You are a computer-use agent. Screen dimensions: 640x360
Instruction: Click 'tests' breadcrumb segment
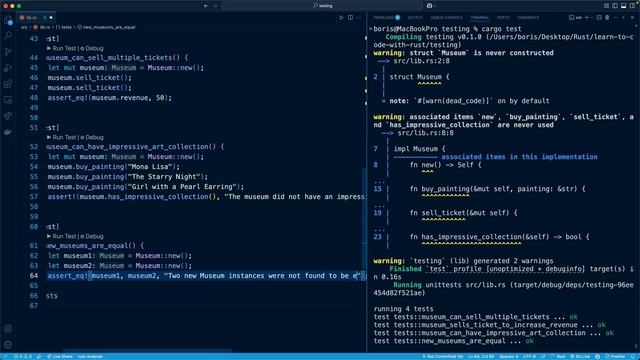(x=64, y=27)
